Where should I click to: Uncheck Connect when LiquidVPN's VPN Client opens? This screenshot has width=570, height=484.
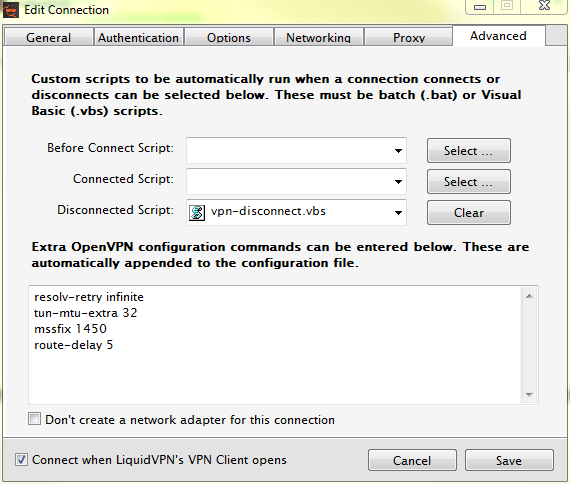pos(21,460)
